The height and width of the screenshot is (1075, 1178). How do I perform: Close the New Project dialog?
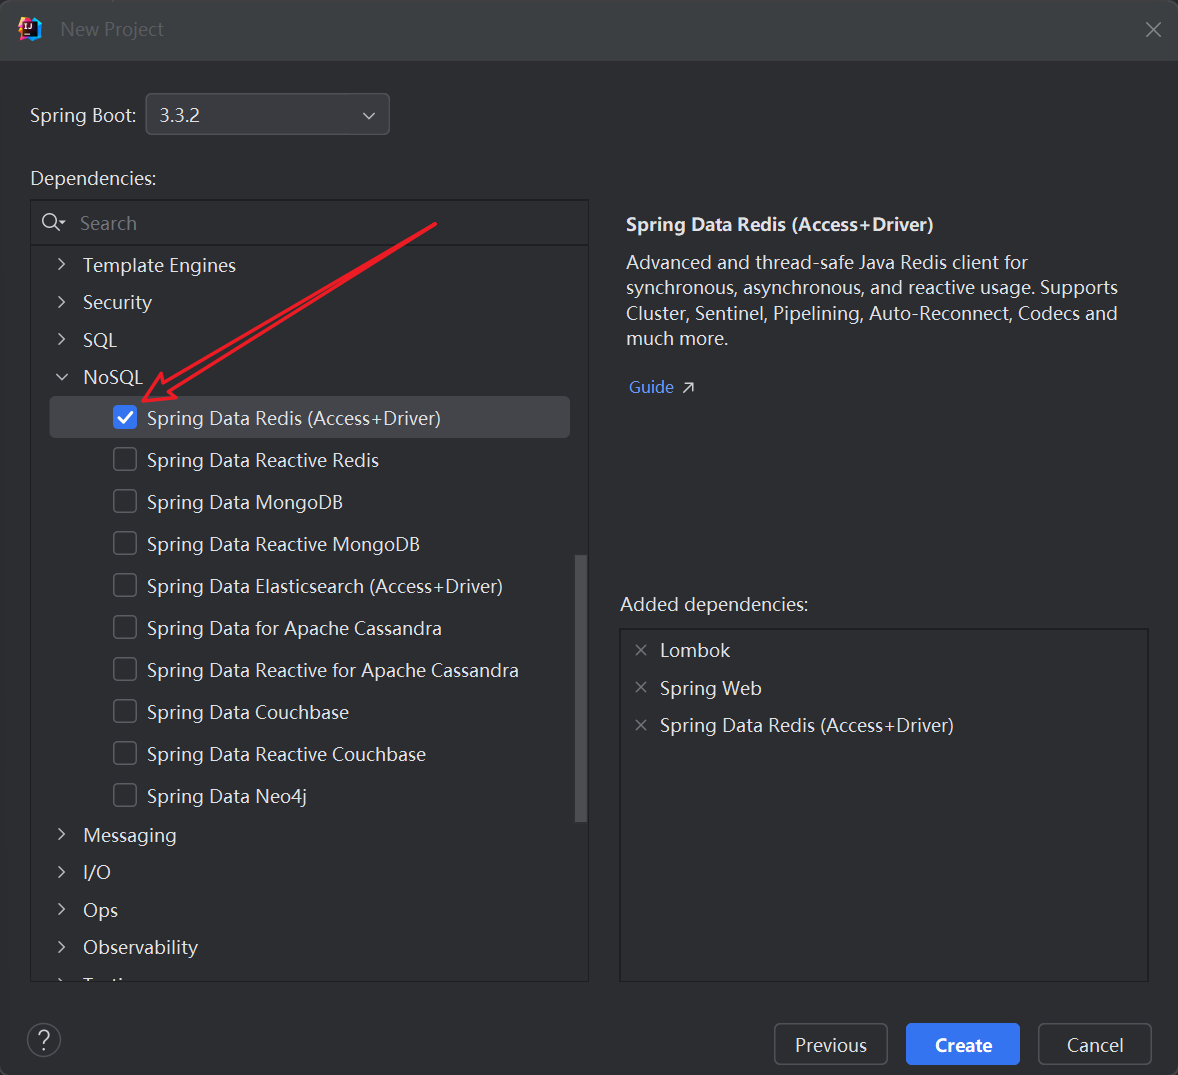[x=1153, y=29]
